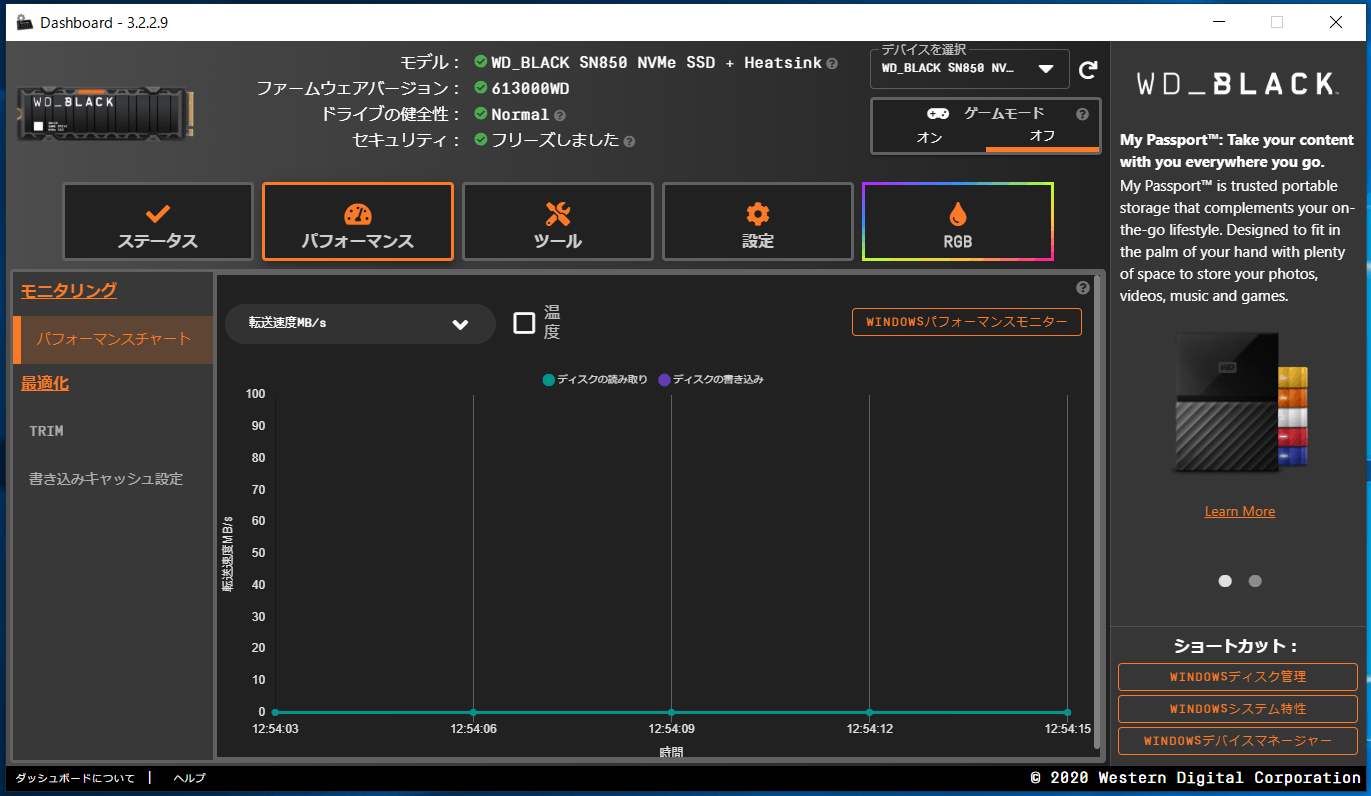Click help icon beside drive health Normal
This screenshot has height=796, width=1371.
pyautogui.click(x=559, y=115)
